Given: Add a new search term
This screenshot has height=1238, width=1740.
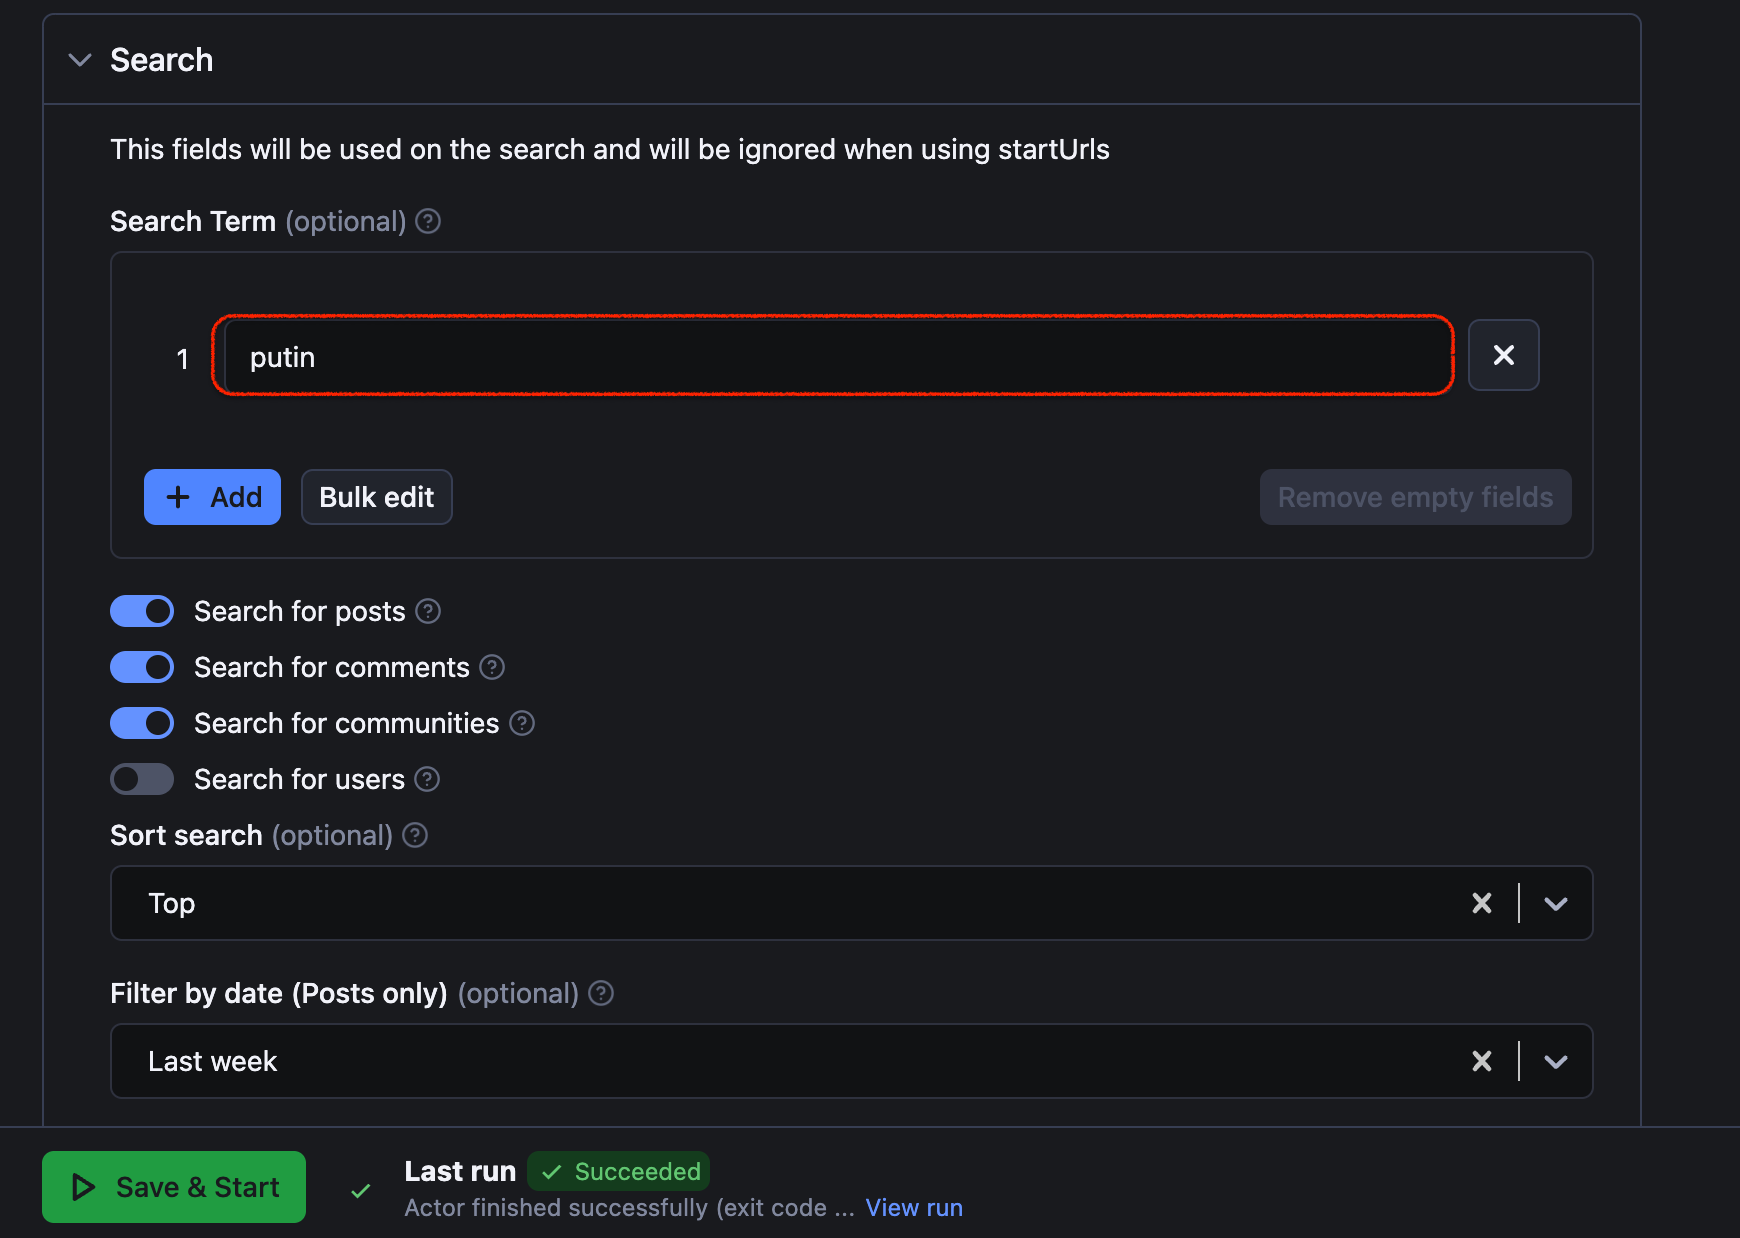Looking at the screenshot, I should [212, 497].
